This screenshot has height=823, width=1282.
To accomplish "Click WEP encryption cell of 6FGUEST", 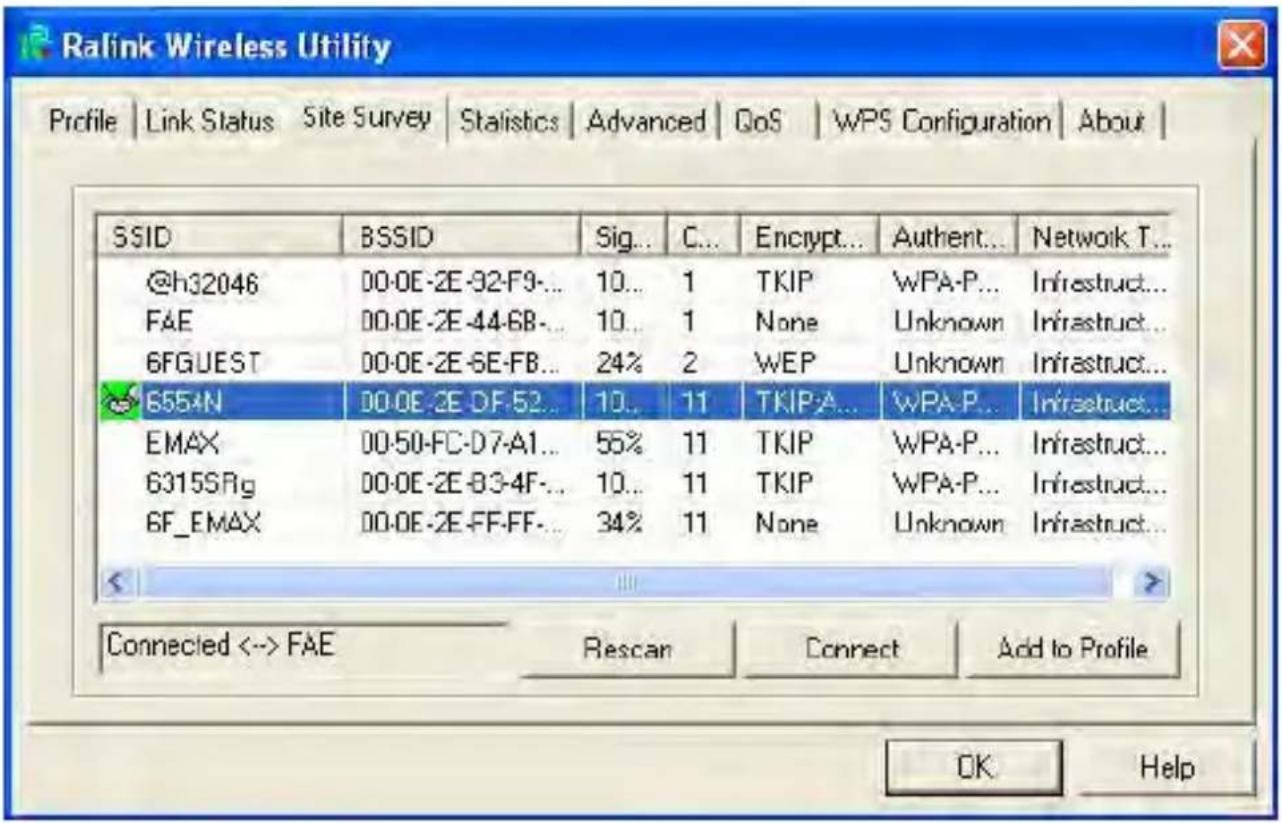I will (x=782, y=364).
